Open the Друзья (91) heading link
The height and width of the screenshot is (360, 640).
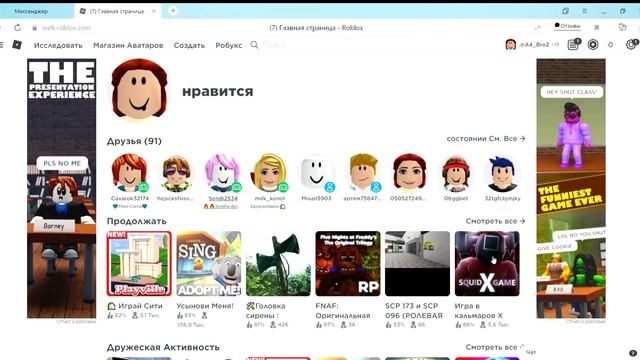pyautogui.click(x=134, y=141)
